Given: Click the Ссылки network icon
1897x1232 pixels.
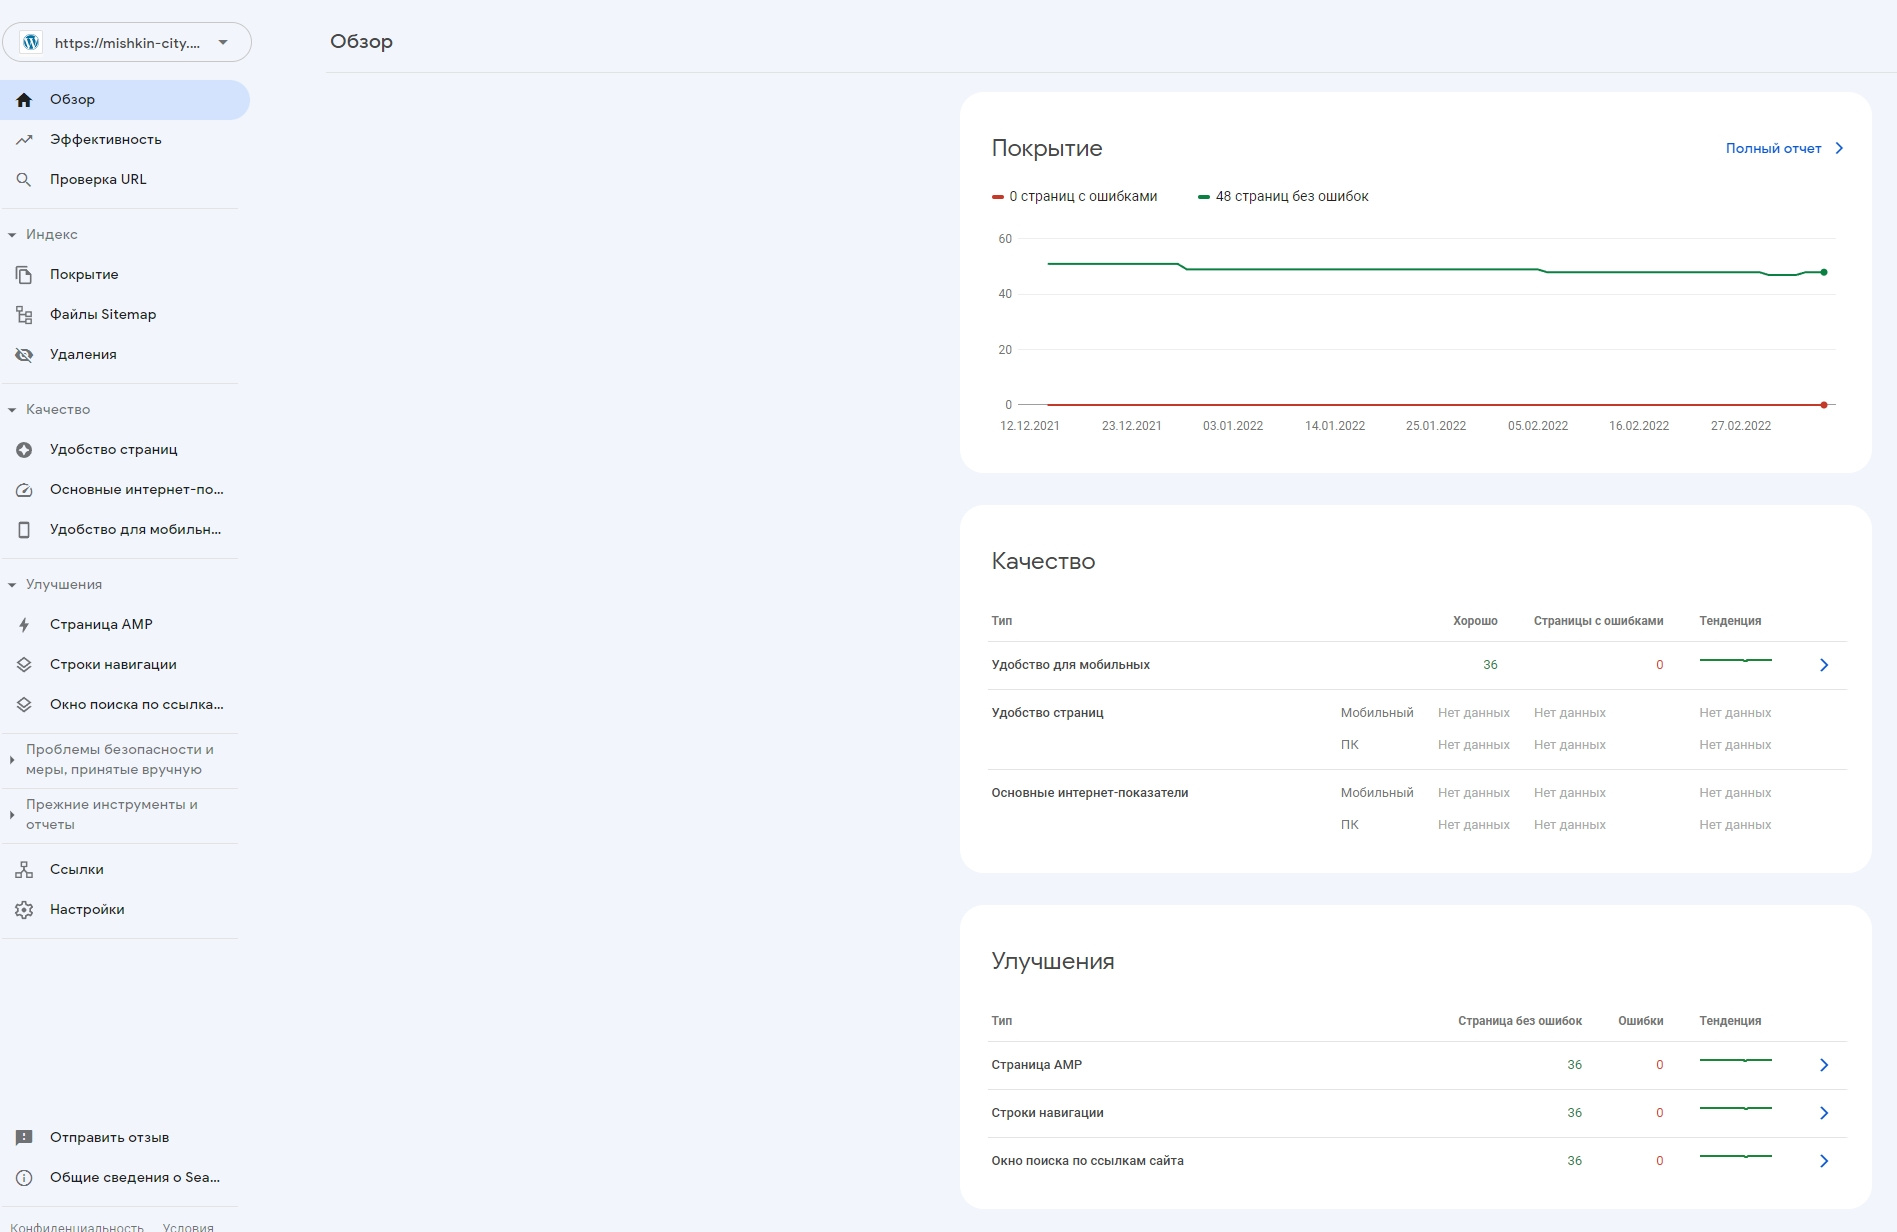Looking at the screenshot, I should [24, 870].
